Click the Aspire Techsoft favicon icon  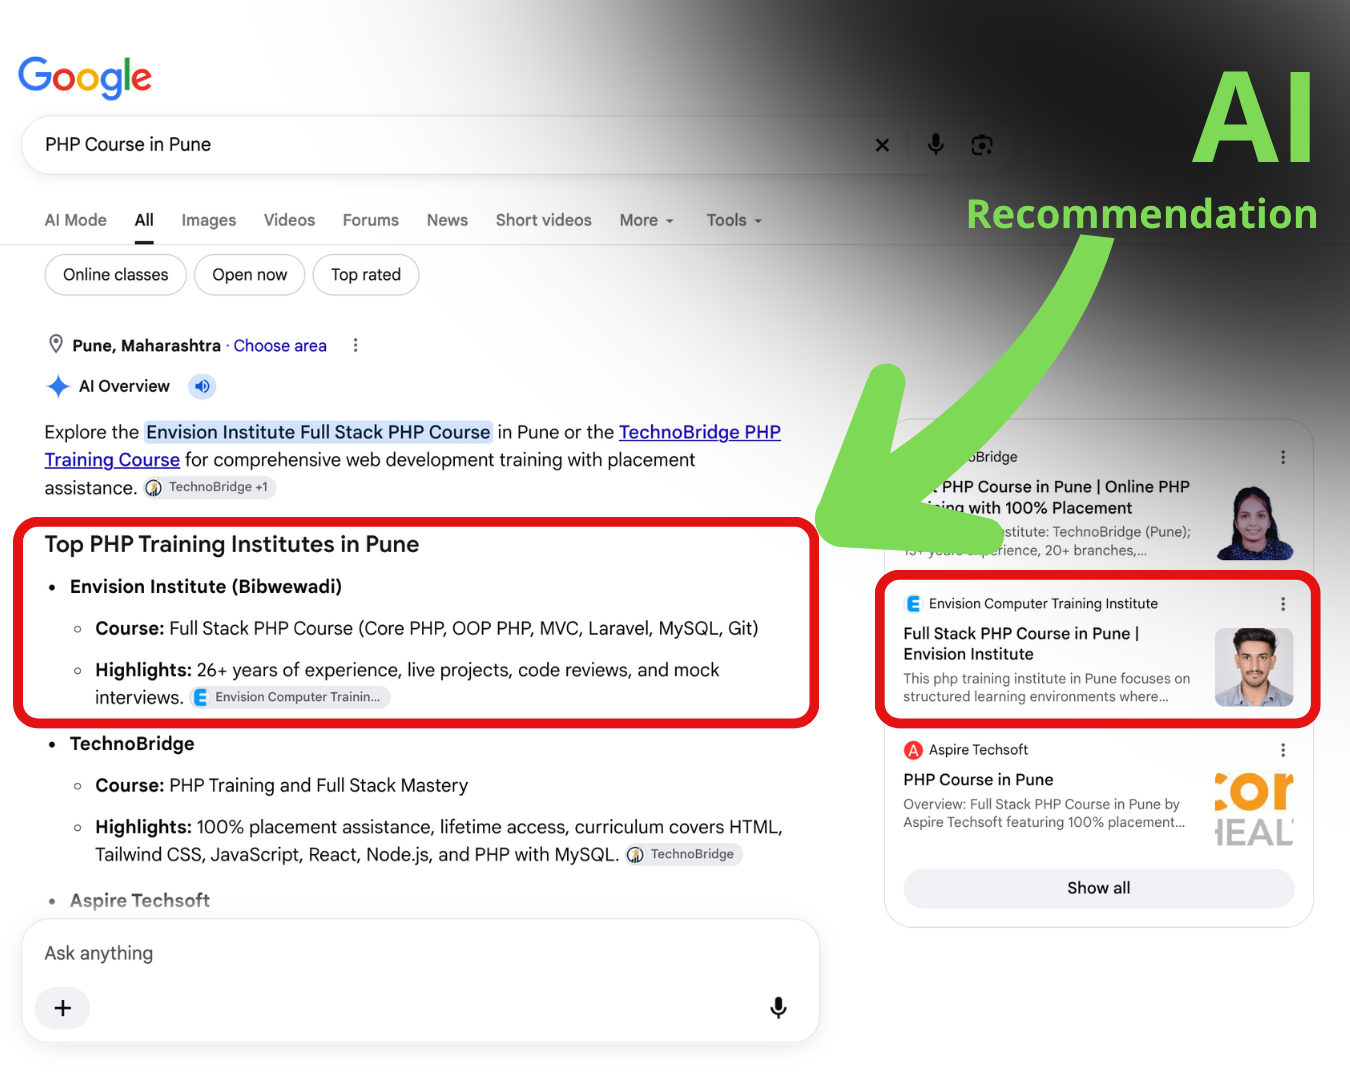click(x=913, y=750)
